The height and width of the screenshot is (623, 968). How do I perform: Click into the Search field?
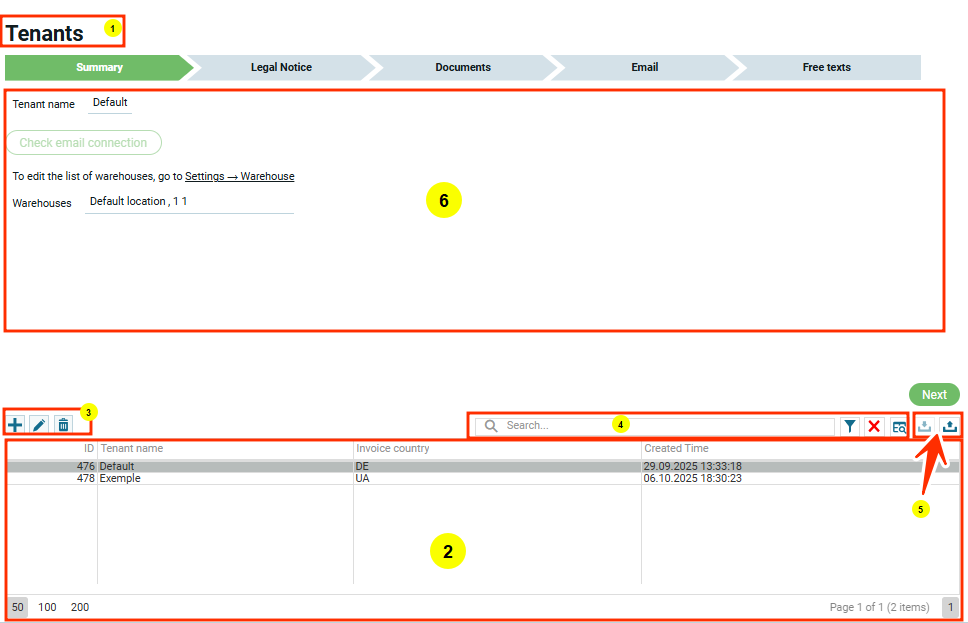[660, 426]
